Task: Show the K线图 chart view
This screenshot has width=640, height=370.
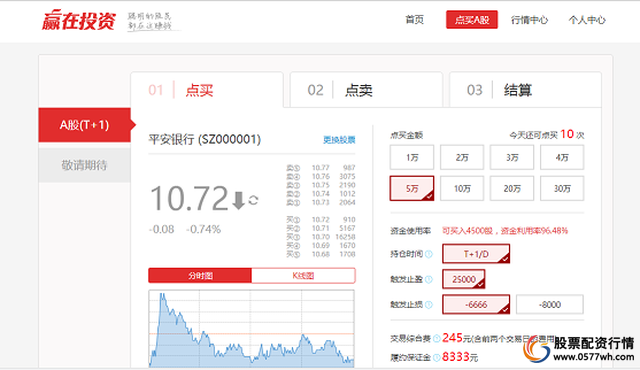Action: tap(303, 275)
